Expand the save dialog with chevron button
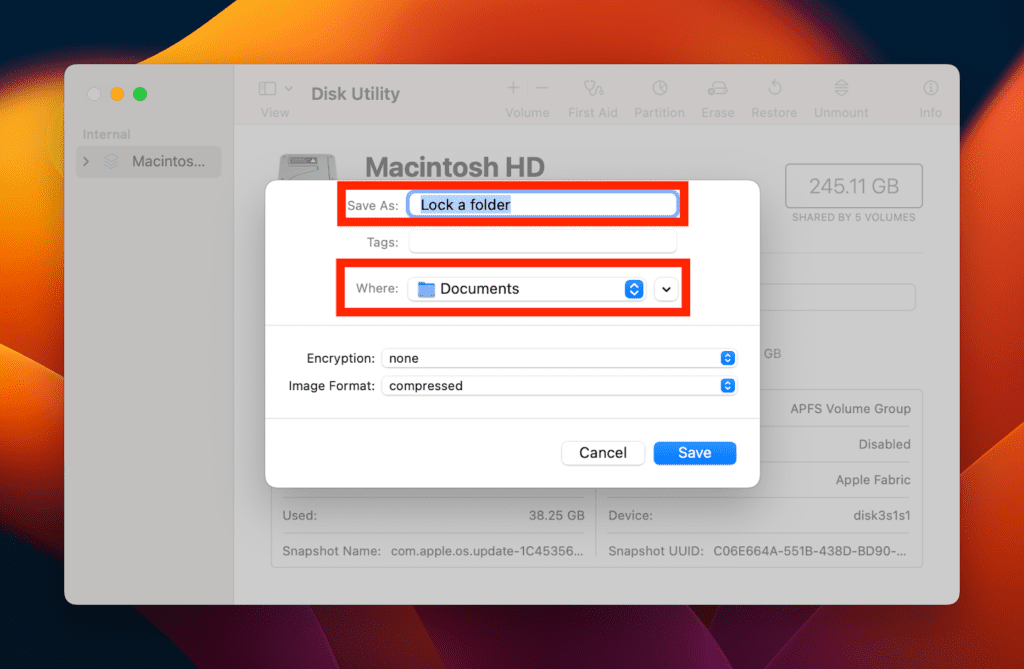The image size is (1024, 669). pyautogui.click(x=666, y=289)
